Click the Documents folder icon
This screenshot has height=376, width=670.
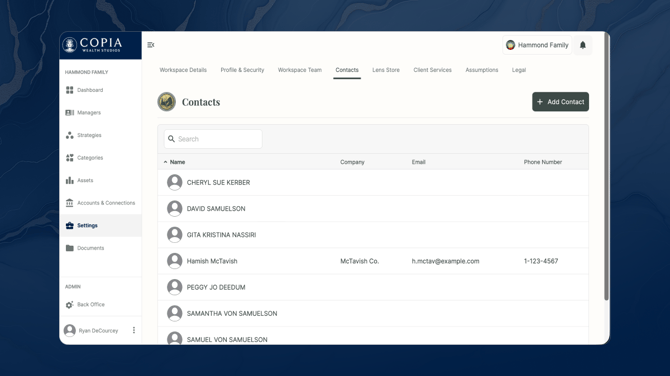coord(70,248)
